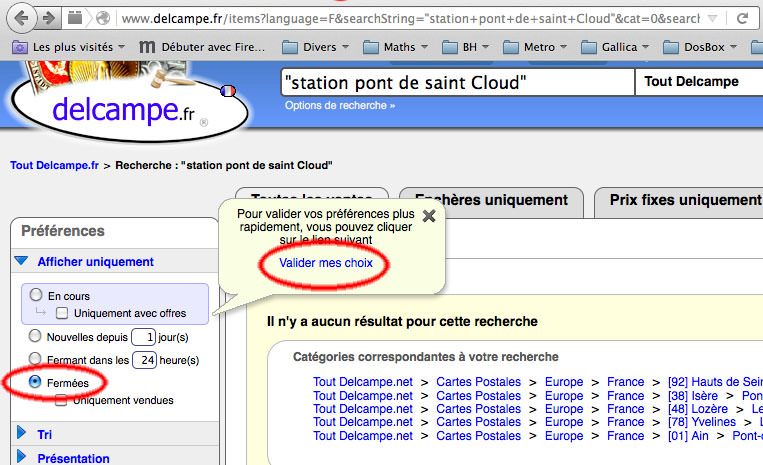
Task: Open [38] Isère category link
Action: pyautogui.click(x=692, y=396)
